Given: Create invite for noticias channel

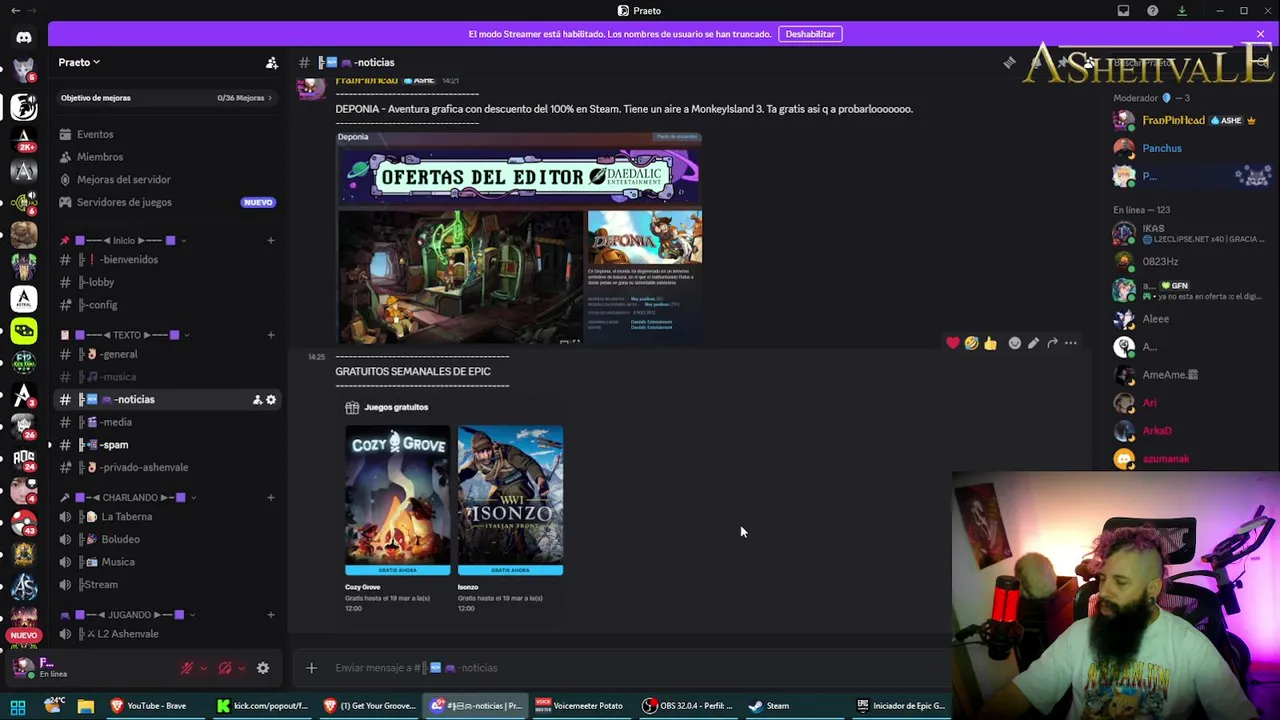Looking at the screenshot, I should [257, 400].
